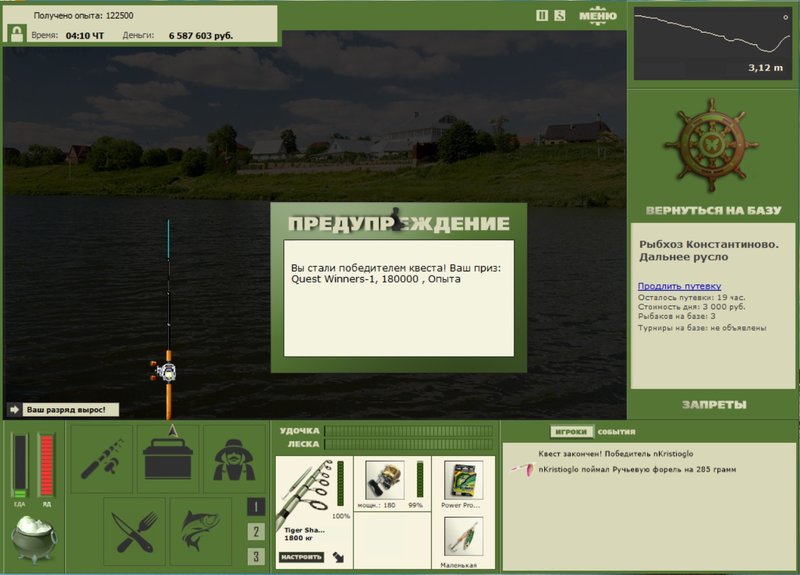Click the 'Продлить путевку' link
This screenshot has width=800, height=575.
pyautogui.click(x=679, y=286)
